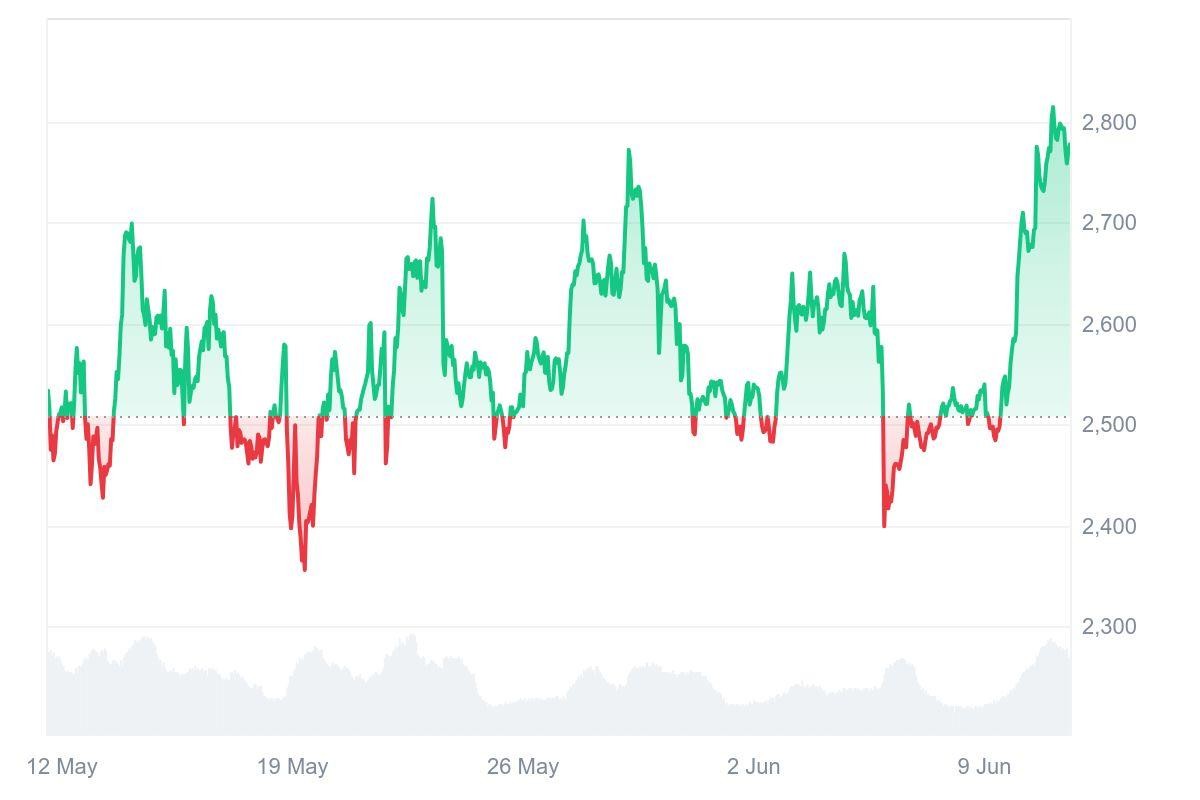1200x800 pixels.
Task: Click the 19 May date label
Action: 292,767
